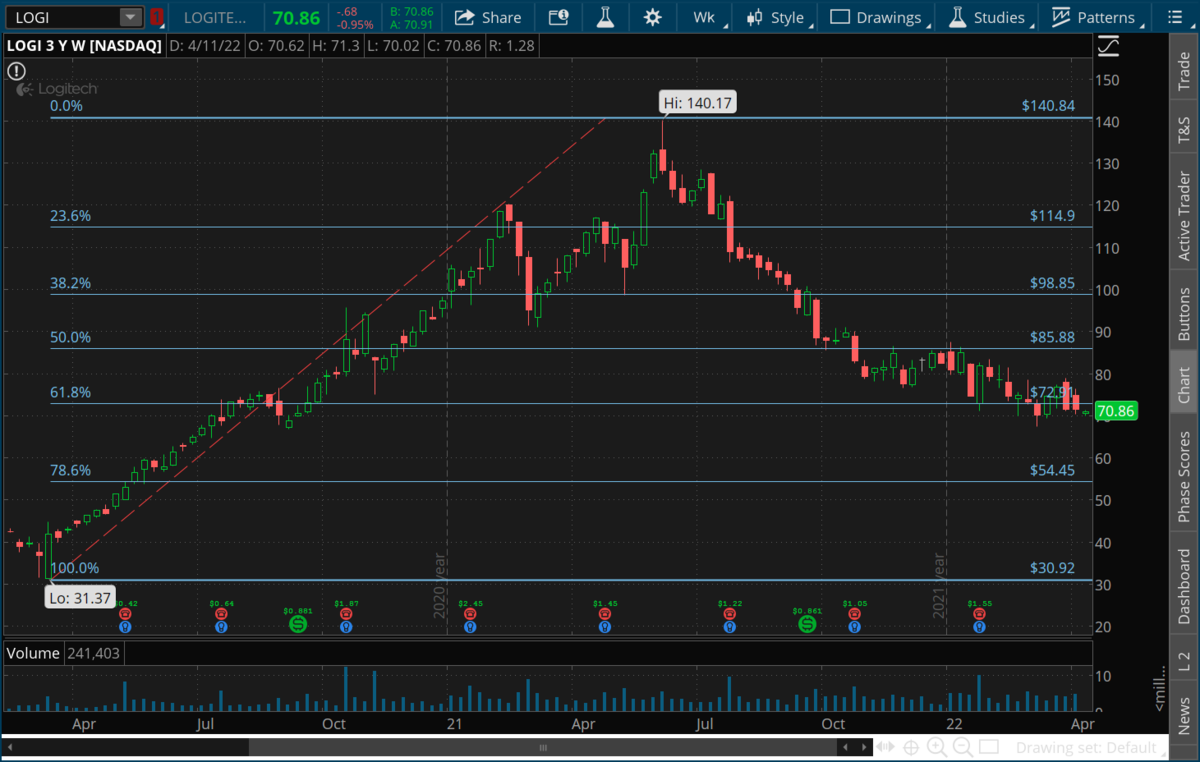Click the conference call icon under $1.45
The height and width of the screenshot is (762, 1200).
(604, 613)
